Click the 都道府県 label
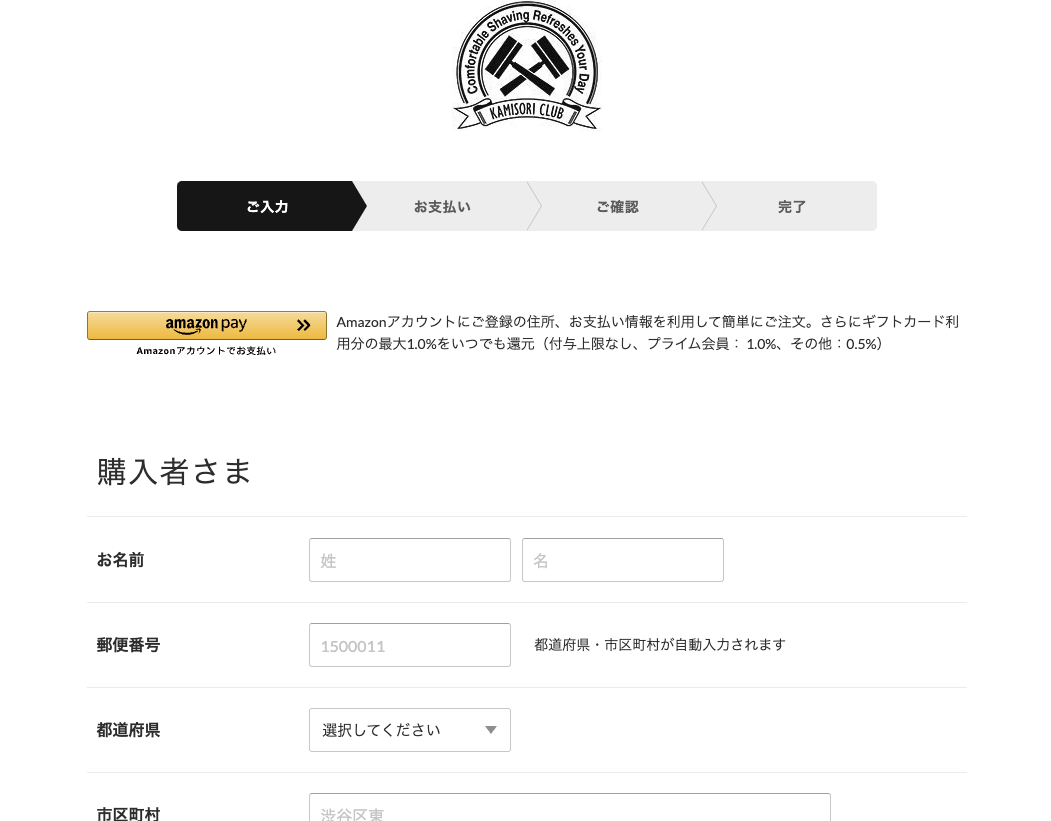This screenshot has height=821, width=1051. click(x=128, y=730)
